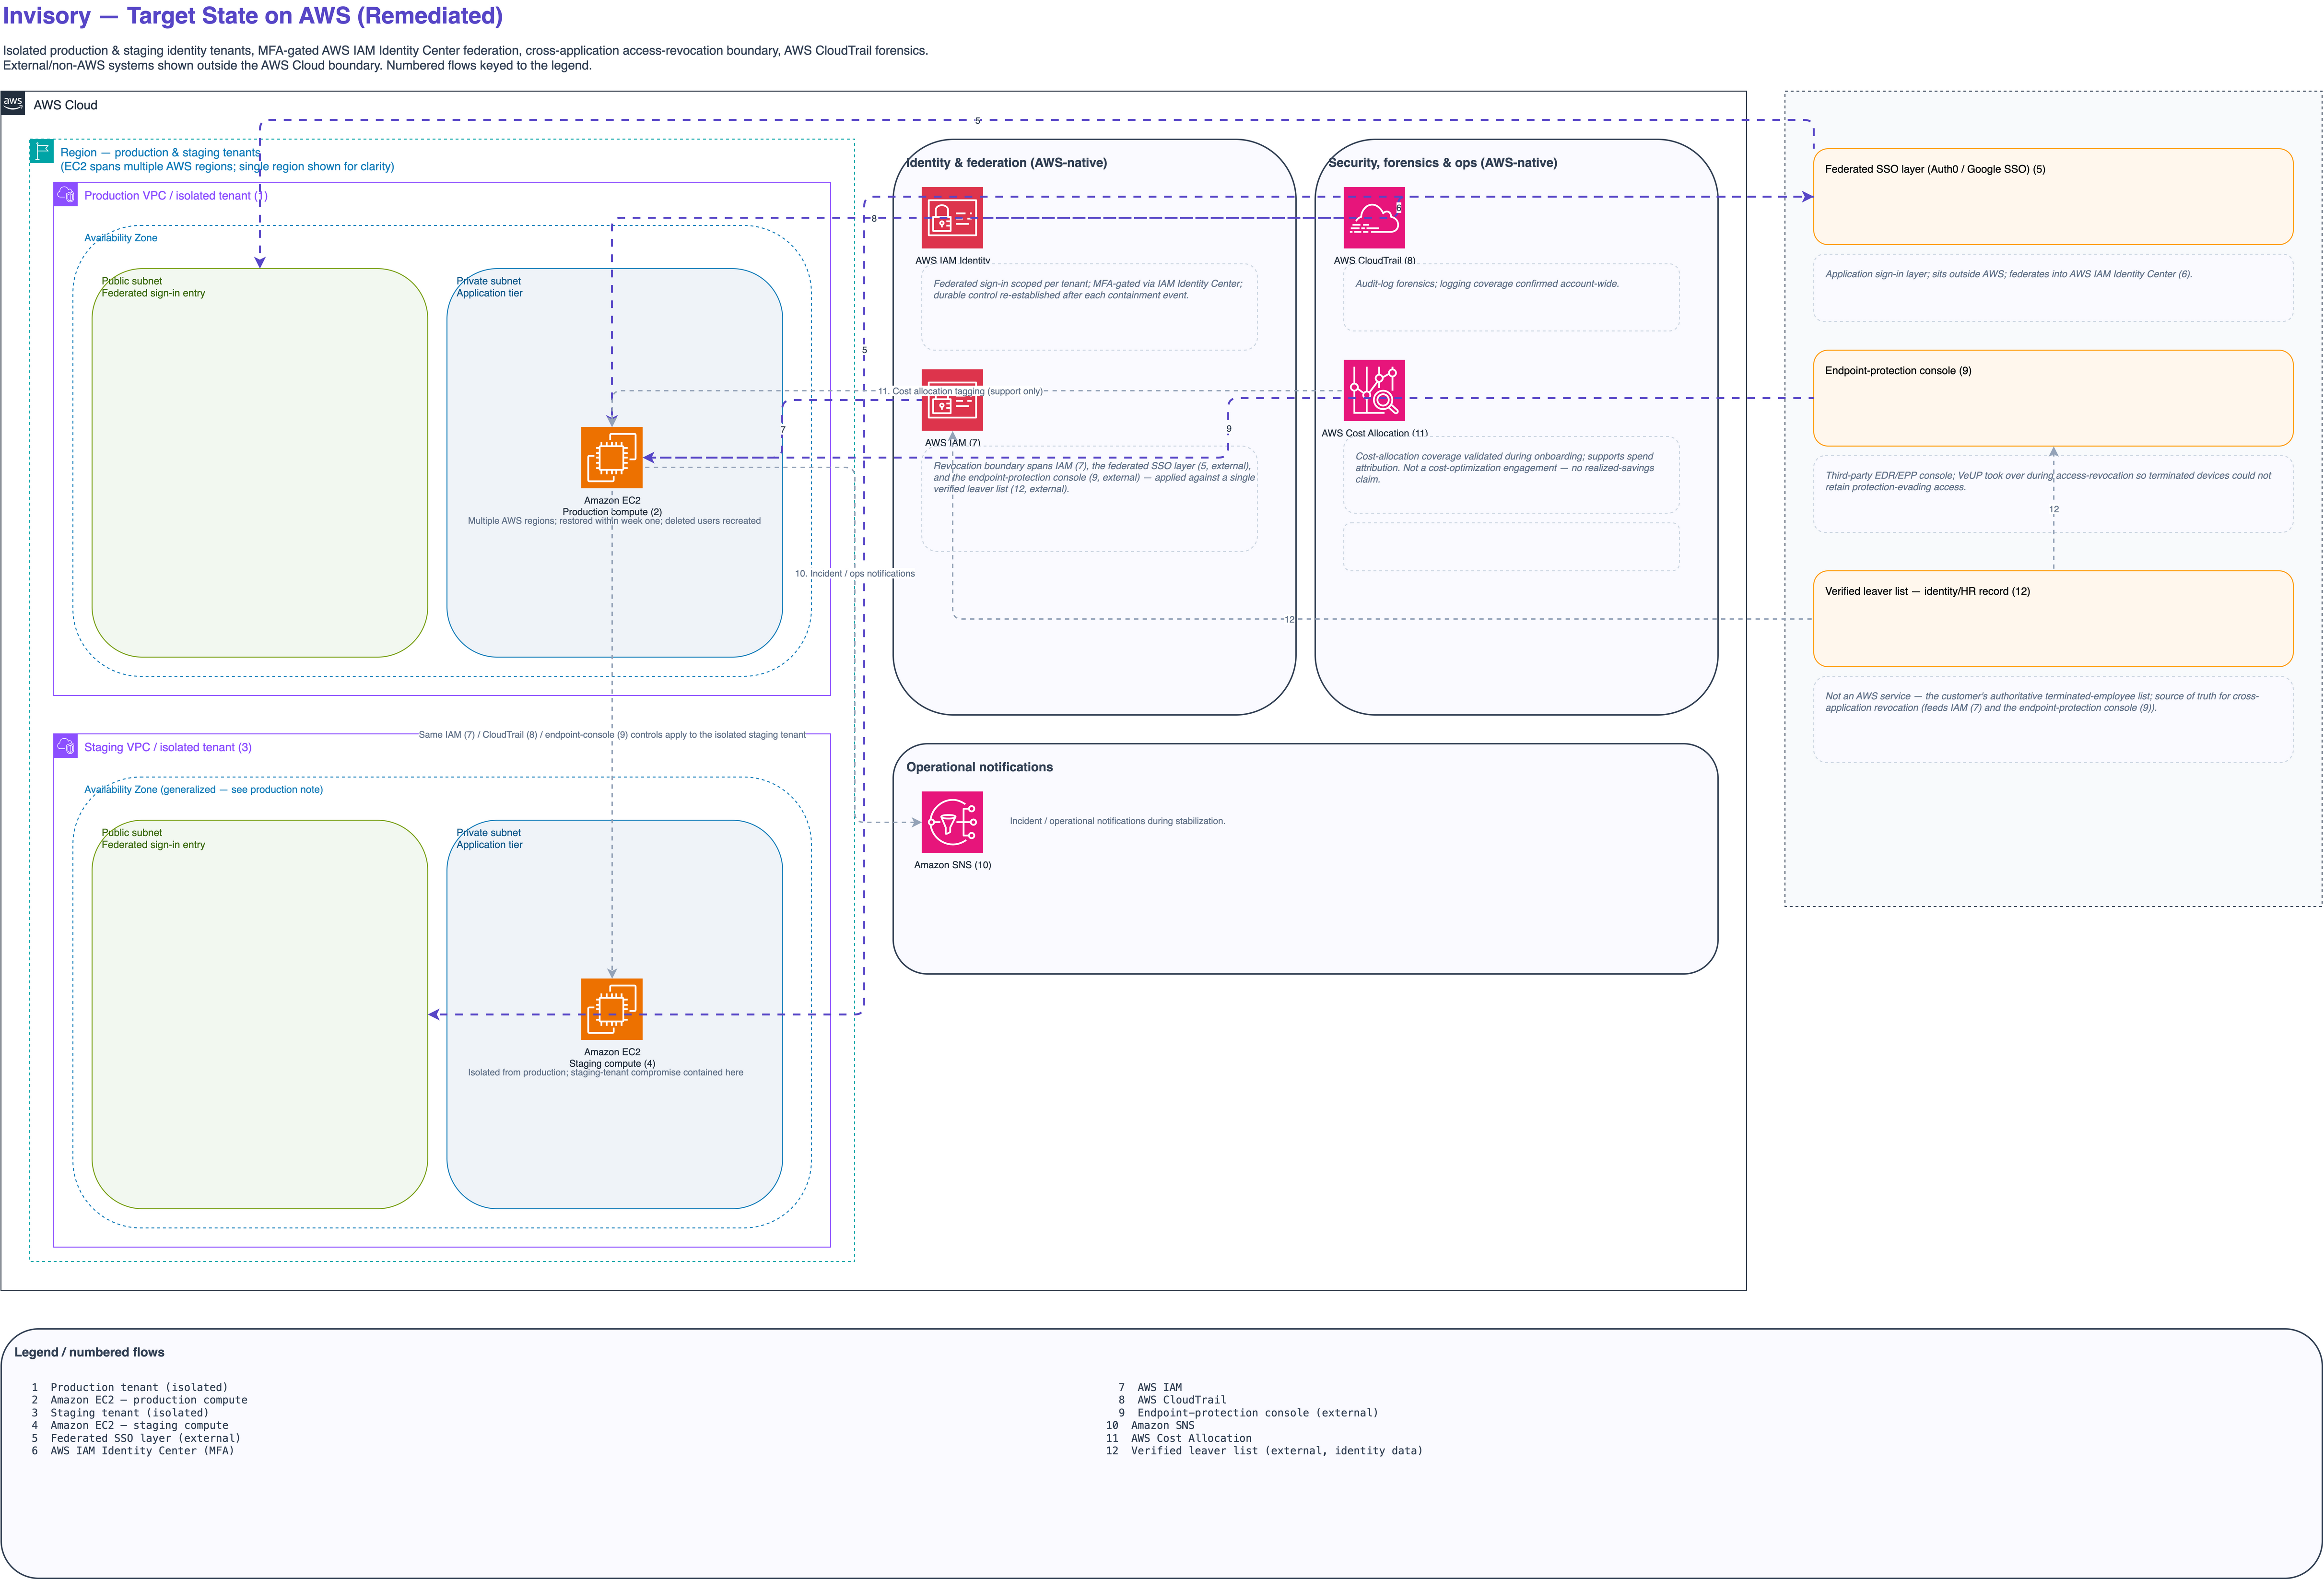Select the Federated SSO layer (5) box

coord(2053,197)
